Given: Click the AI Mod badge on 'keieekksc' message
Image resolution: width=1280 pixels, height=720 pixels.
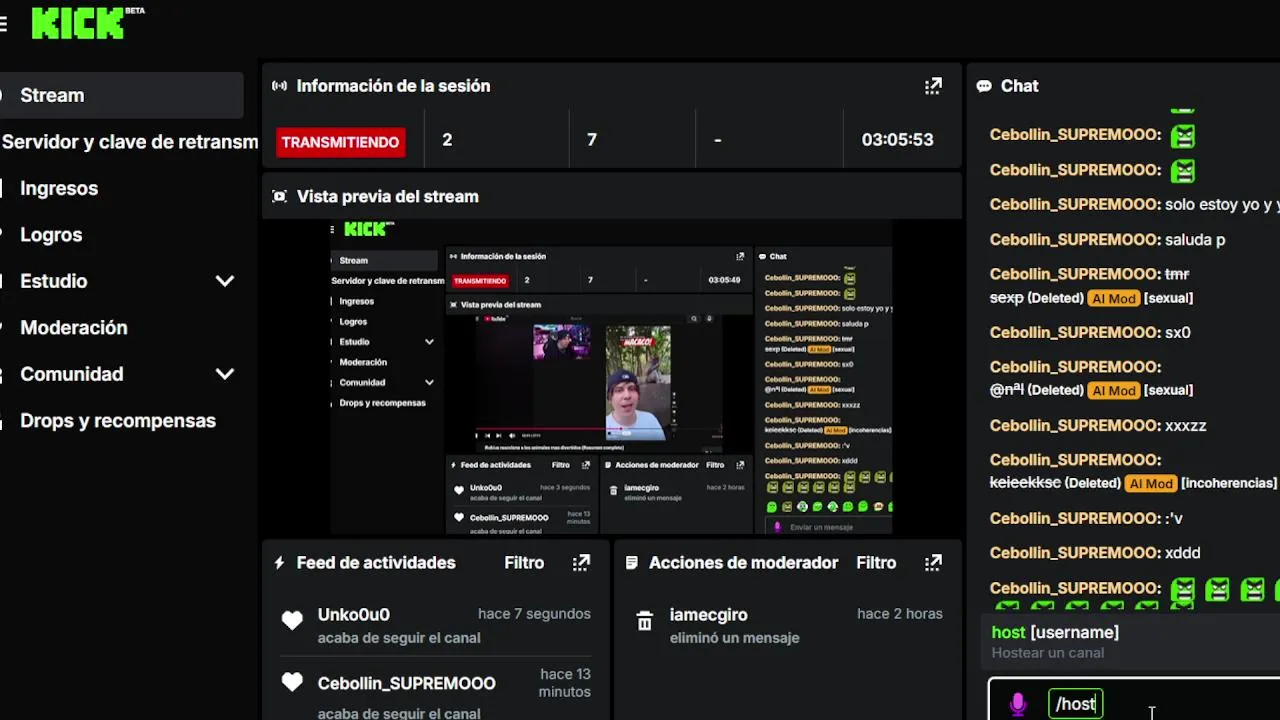Looking at the screenshot, I should tap(1151, 483).
